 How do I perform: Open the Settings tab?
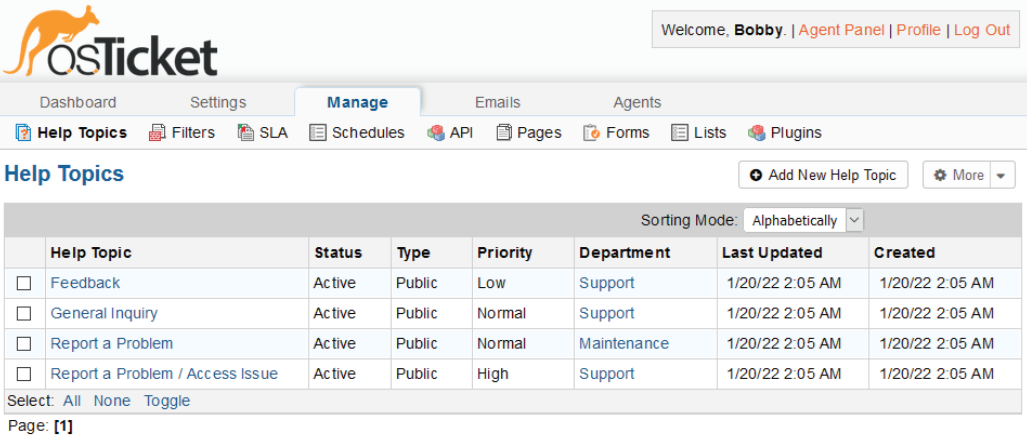pyautogui.click(x=218, y=102)
